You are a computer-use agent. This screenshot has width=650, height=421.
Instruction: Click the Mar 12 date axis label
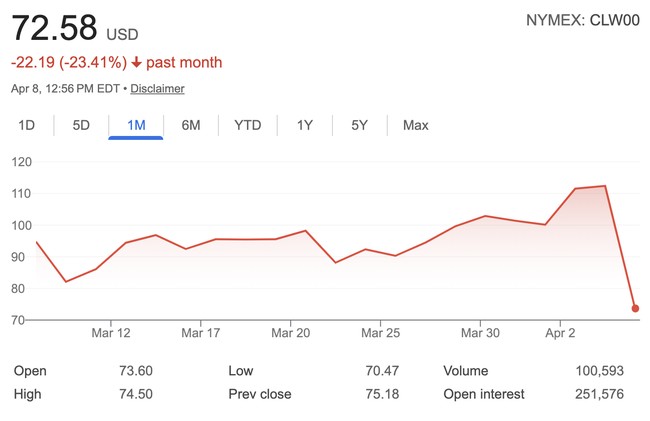pyautogui.click(x=111, y=333)
